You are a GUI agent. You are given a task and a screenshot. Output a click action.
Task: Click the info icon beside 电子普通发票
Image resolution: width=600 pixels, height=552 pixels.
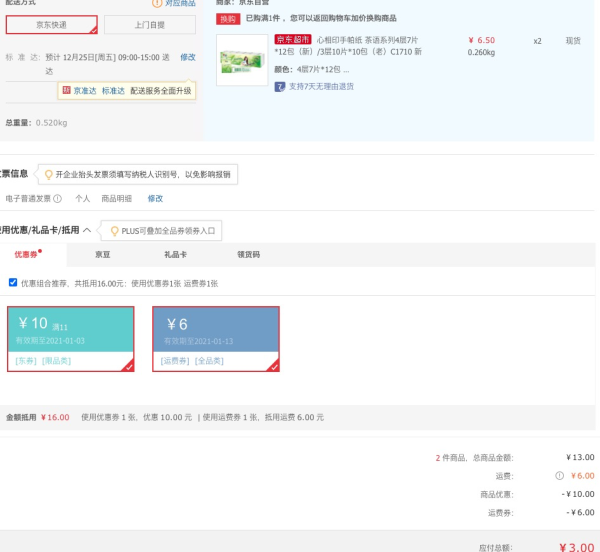(57, 199)
